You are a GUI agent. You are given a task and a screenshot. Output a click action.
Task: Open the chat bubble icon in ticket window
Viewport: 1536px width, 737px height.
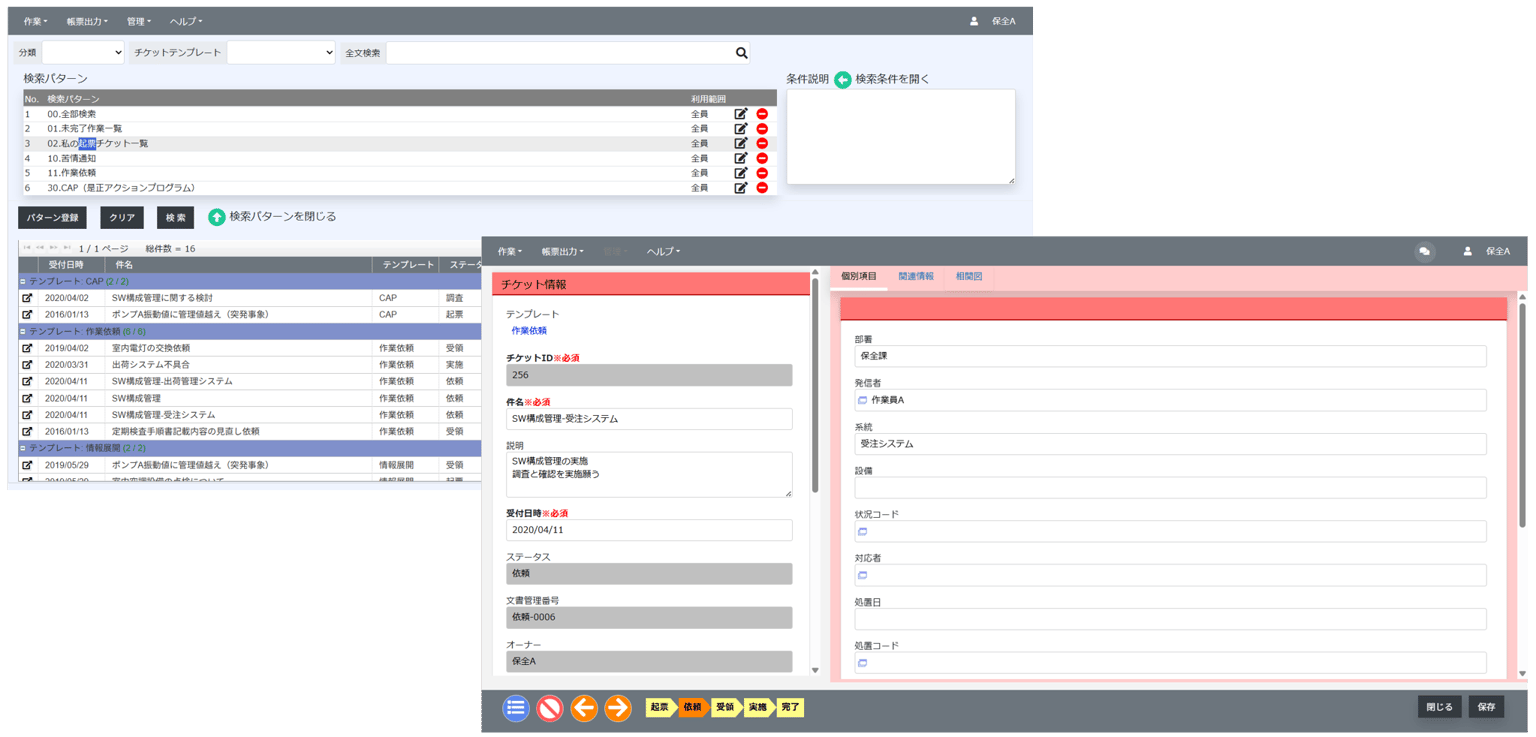[1425, 252]
